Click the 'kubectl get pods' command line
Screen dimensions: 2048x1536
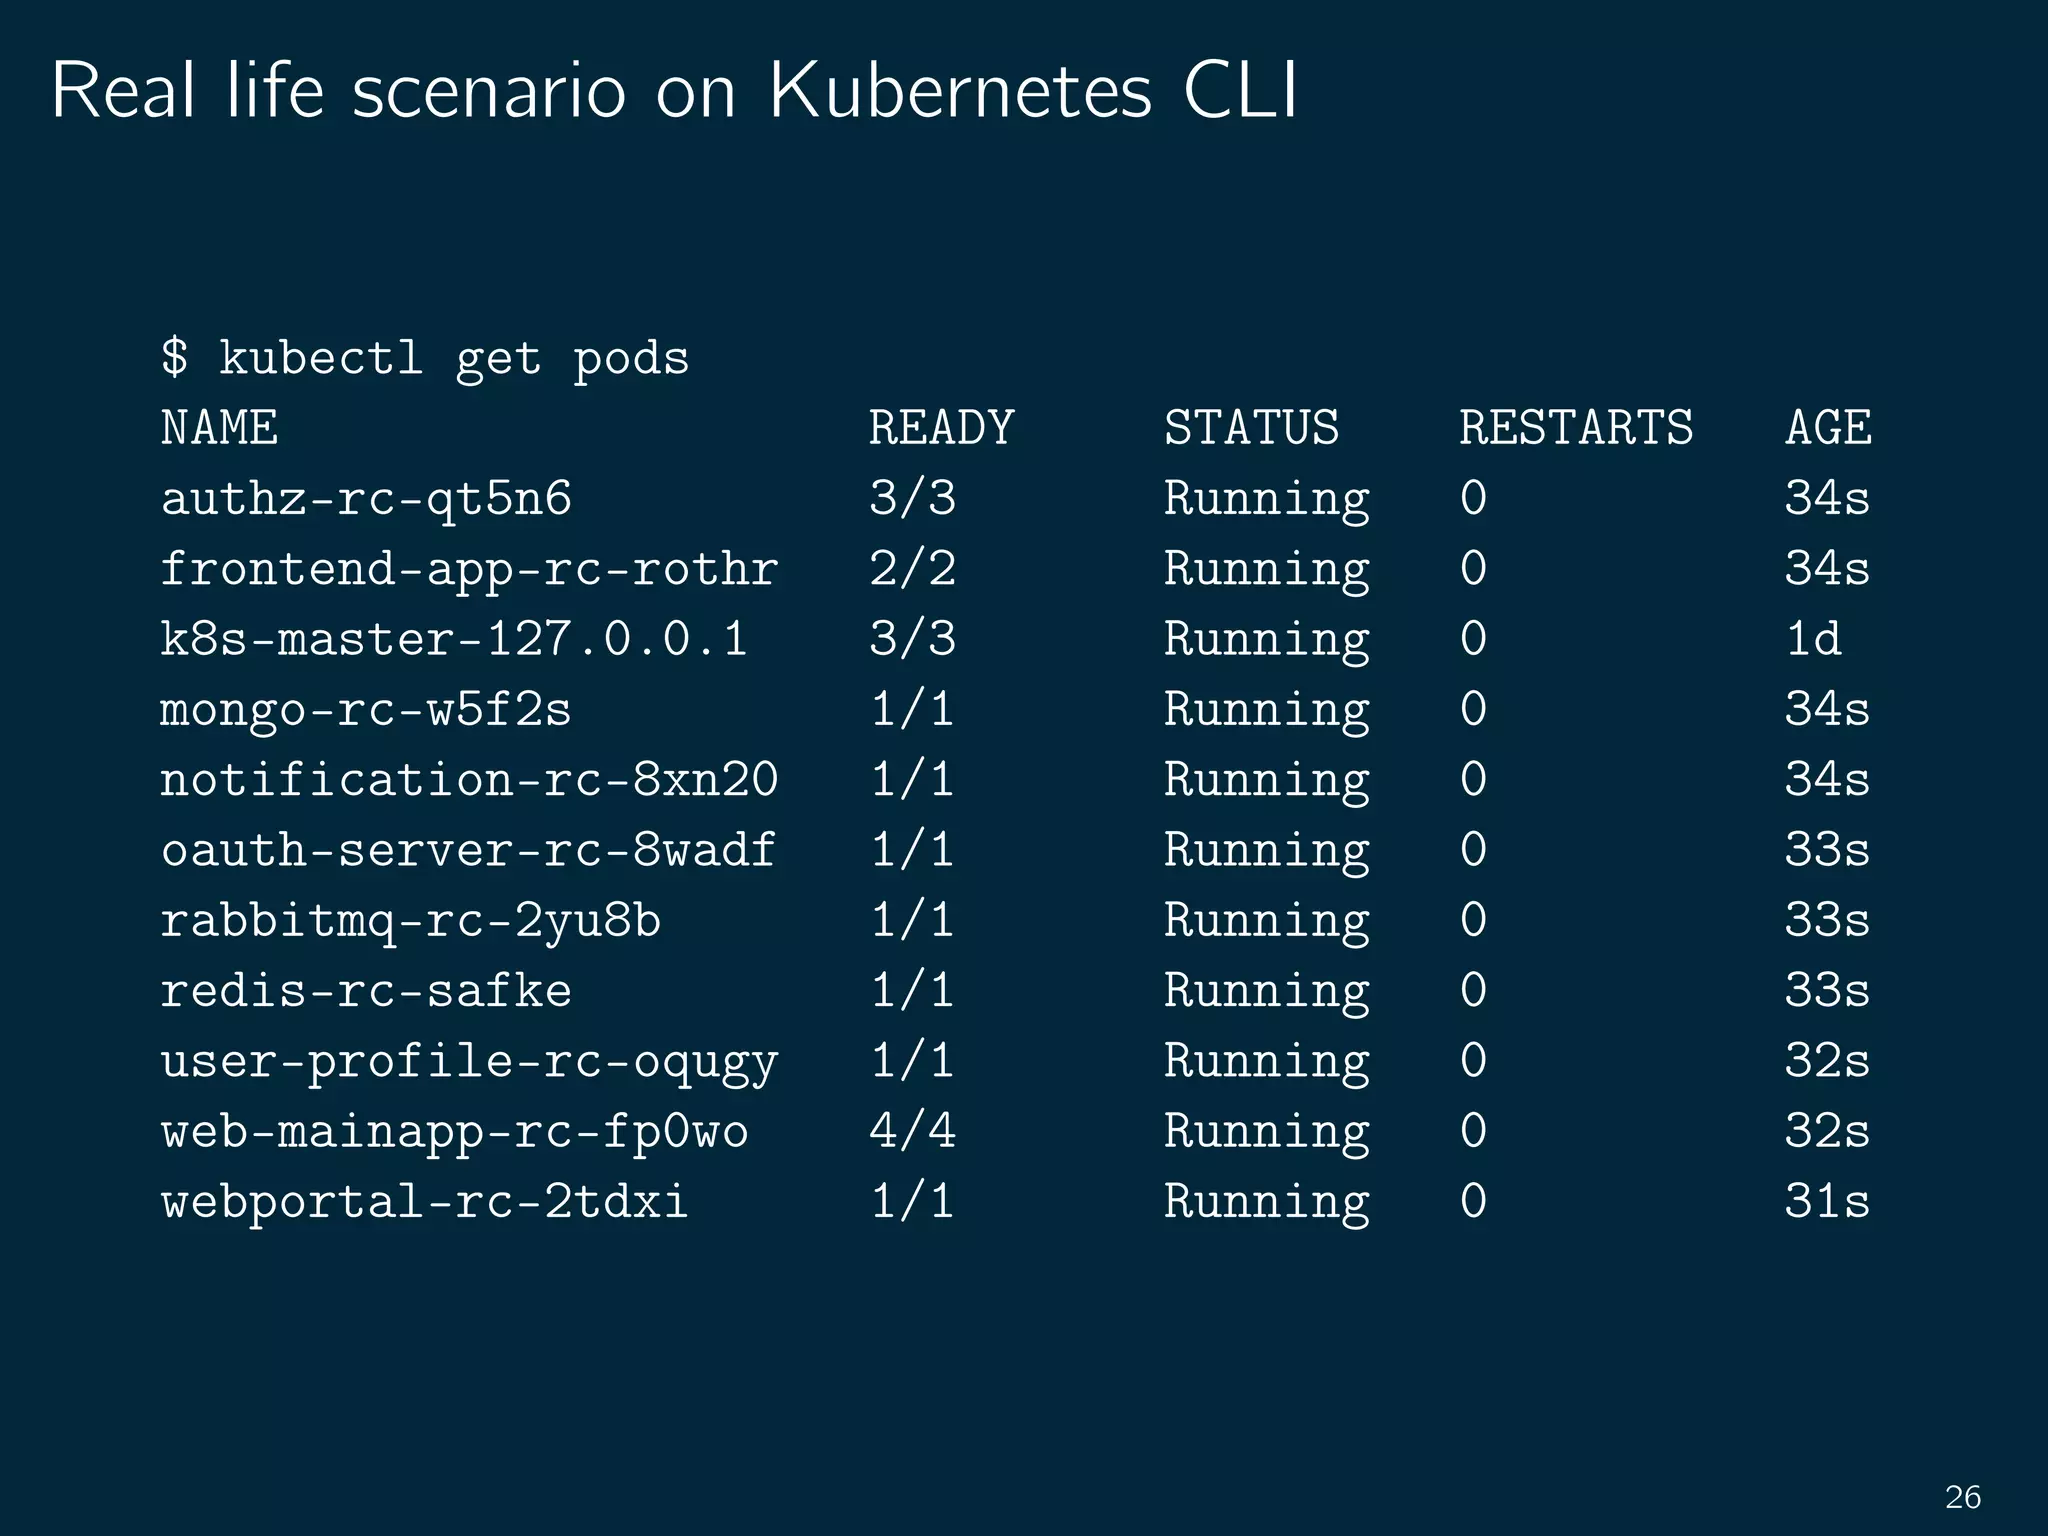coord(425,359)
